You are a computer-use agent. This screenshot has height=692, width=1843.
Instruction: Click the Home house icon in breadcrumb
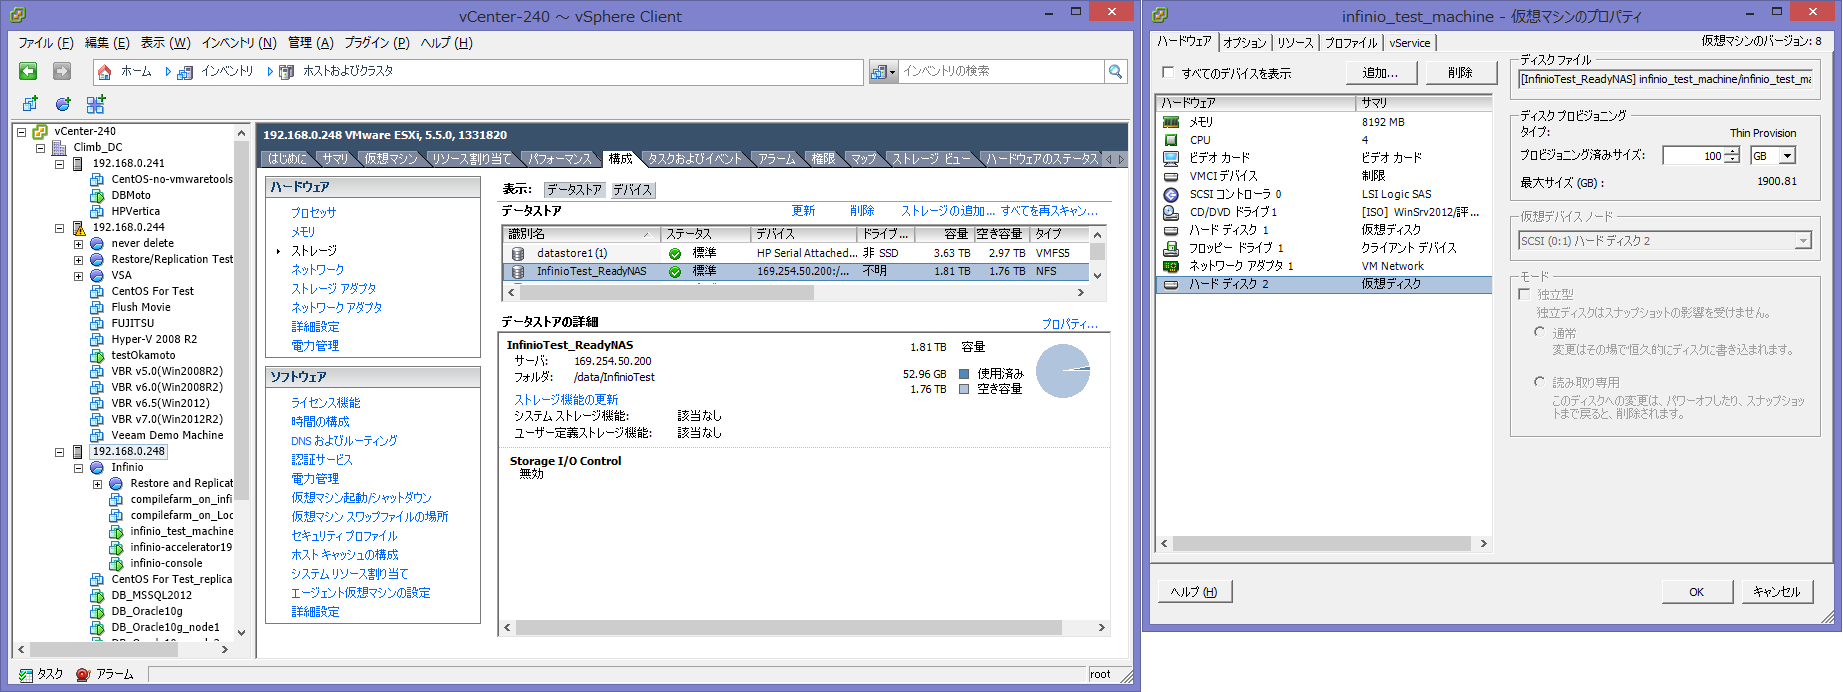tap(105, 72)
